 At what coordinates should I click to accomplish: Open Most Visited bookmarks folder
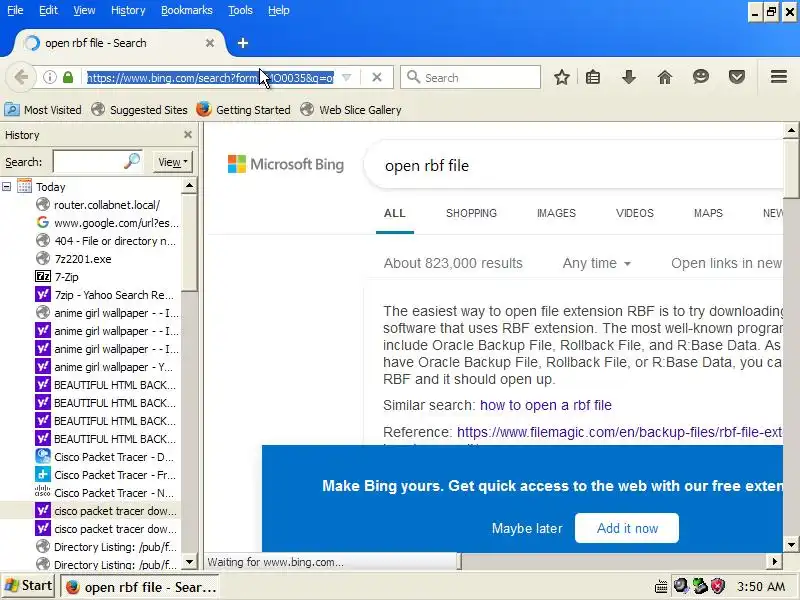point(43,110)
